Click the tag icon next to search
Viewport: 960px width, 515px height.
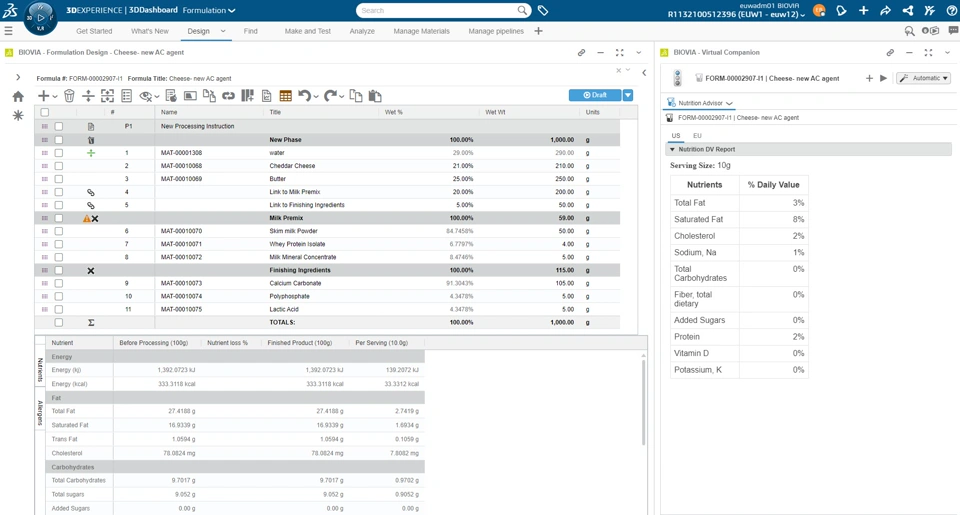point(542,10)
